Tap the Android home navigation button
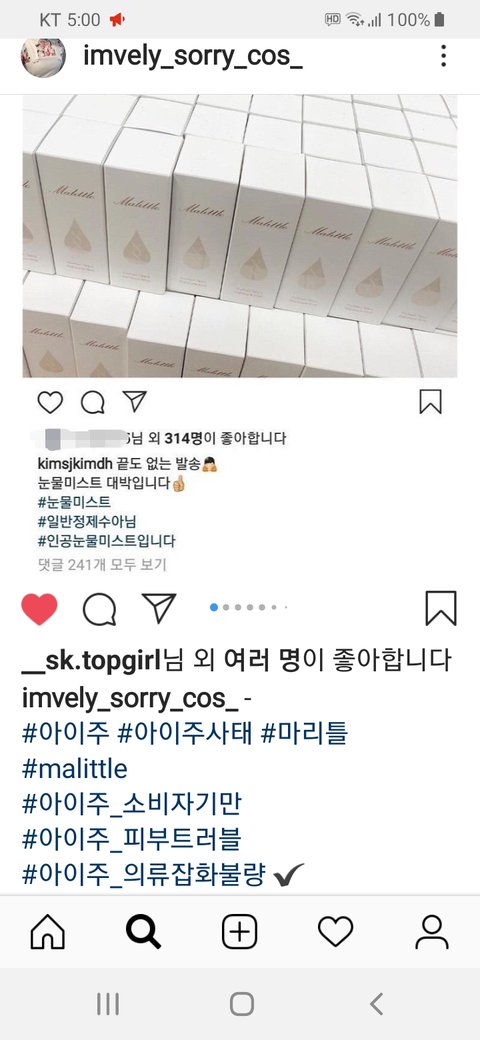 click(x=242, y=1004)
